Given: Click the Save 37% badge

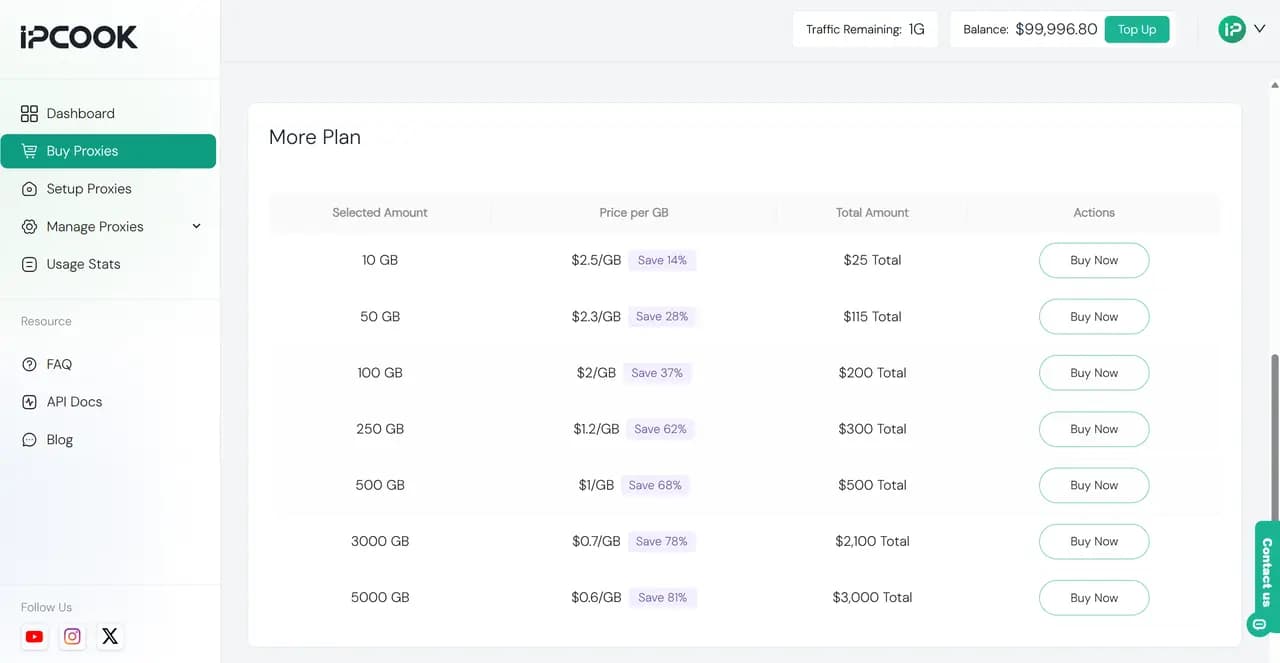Looking at the screenshot, I should coord(657,373).
